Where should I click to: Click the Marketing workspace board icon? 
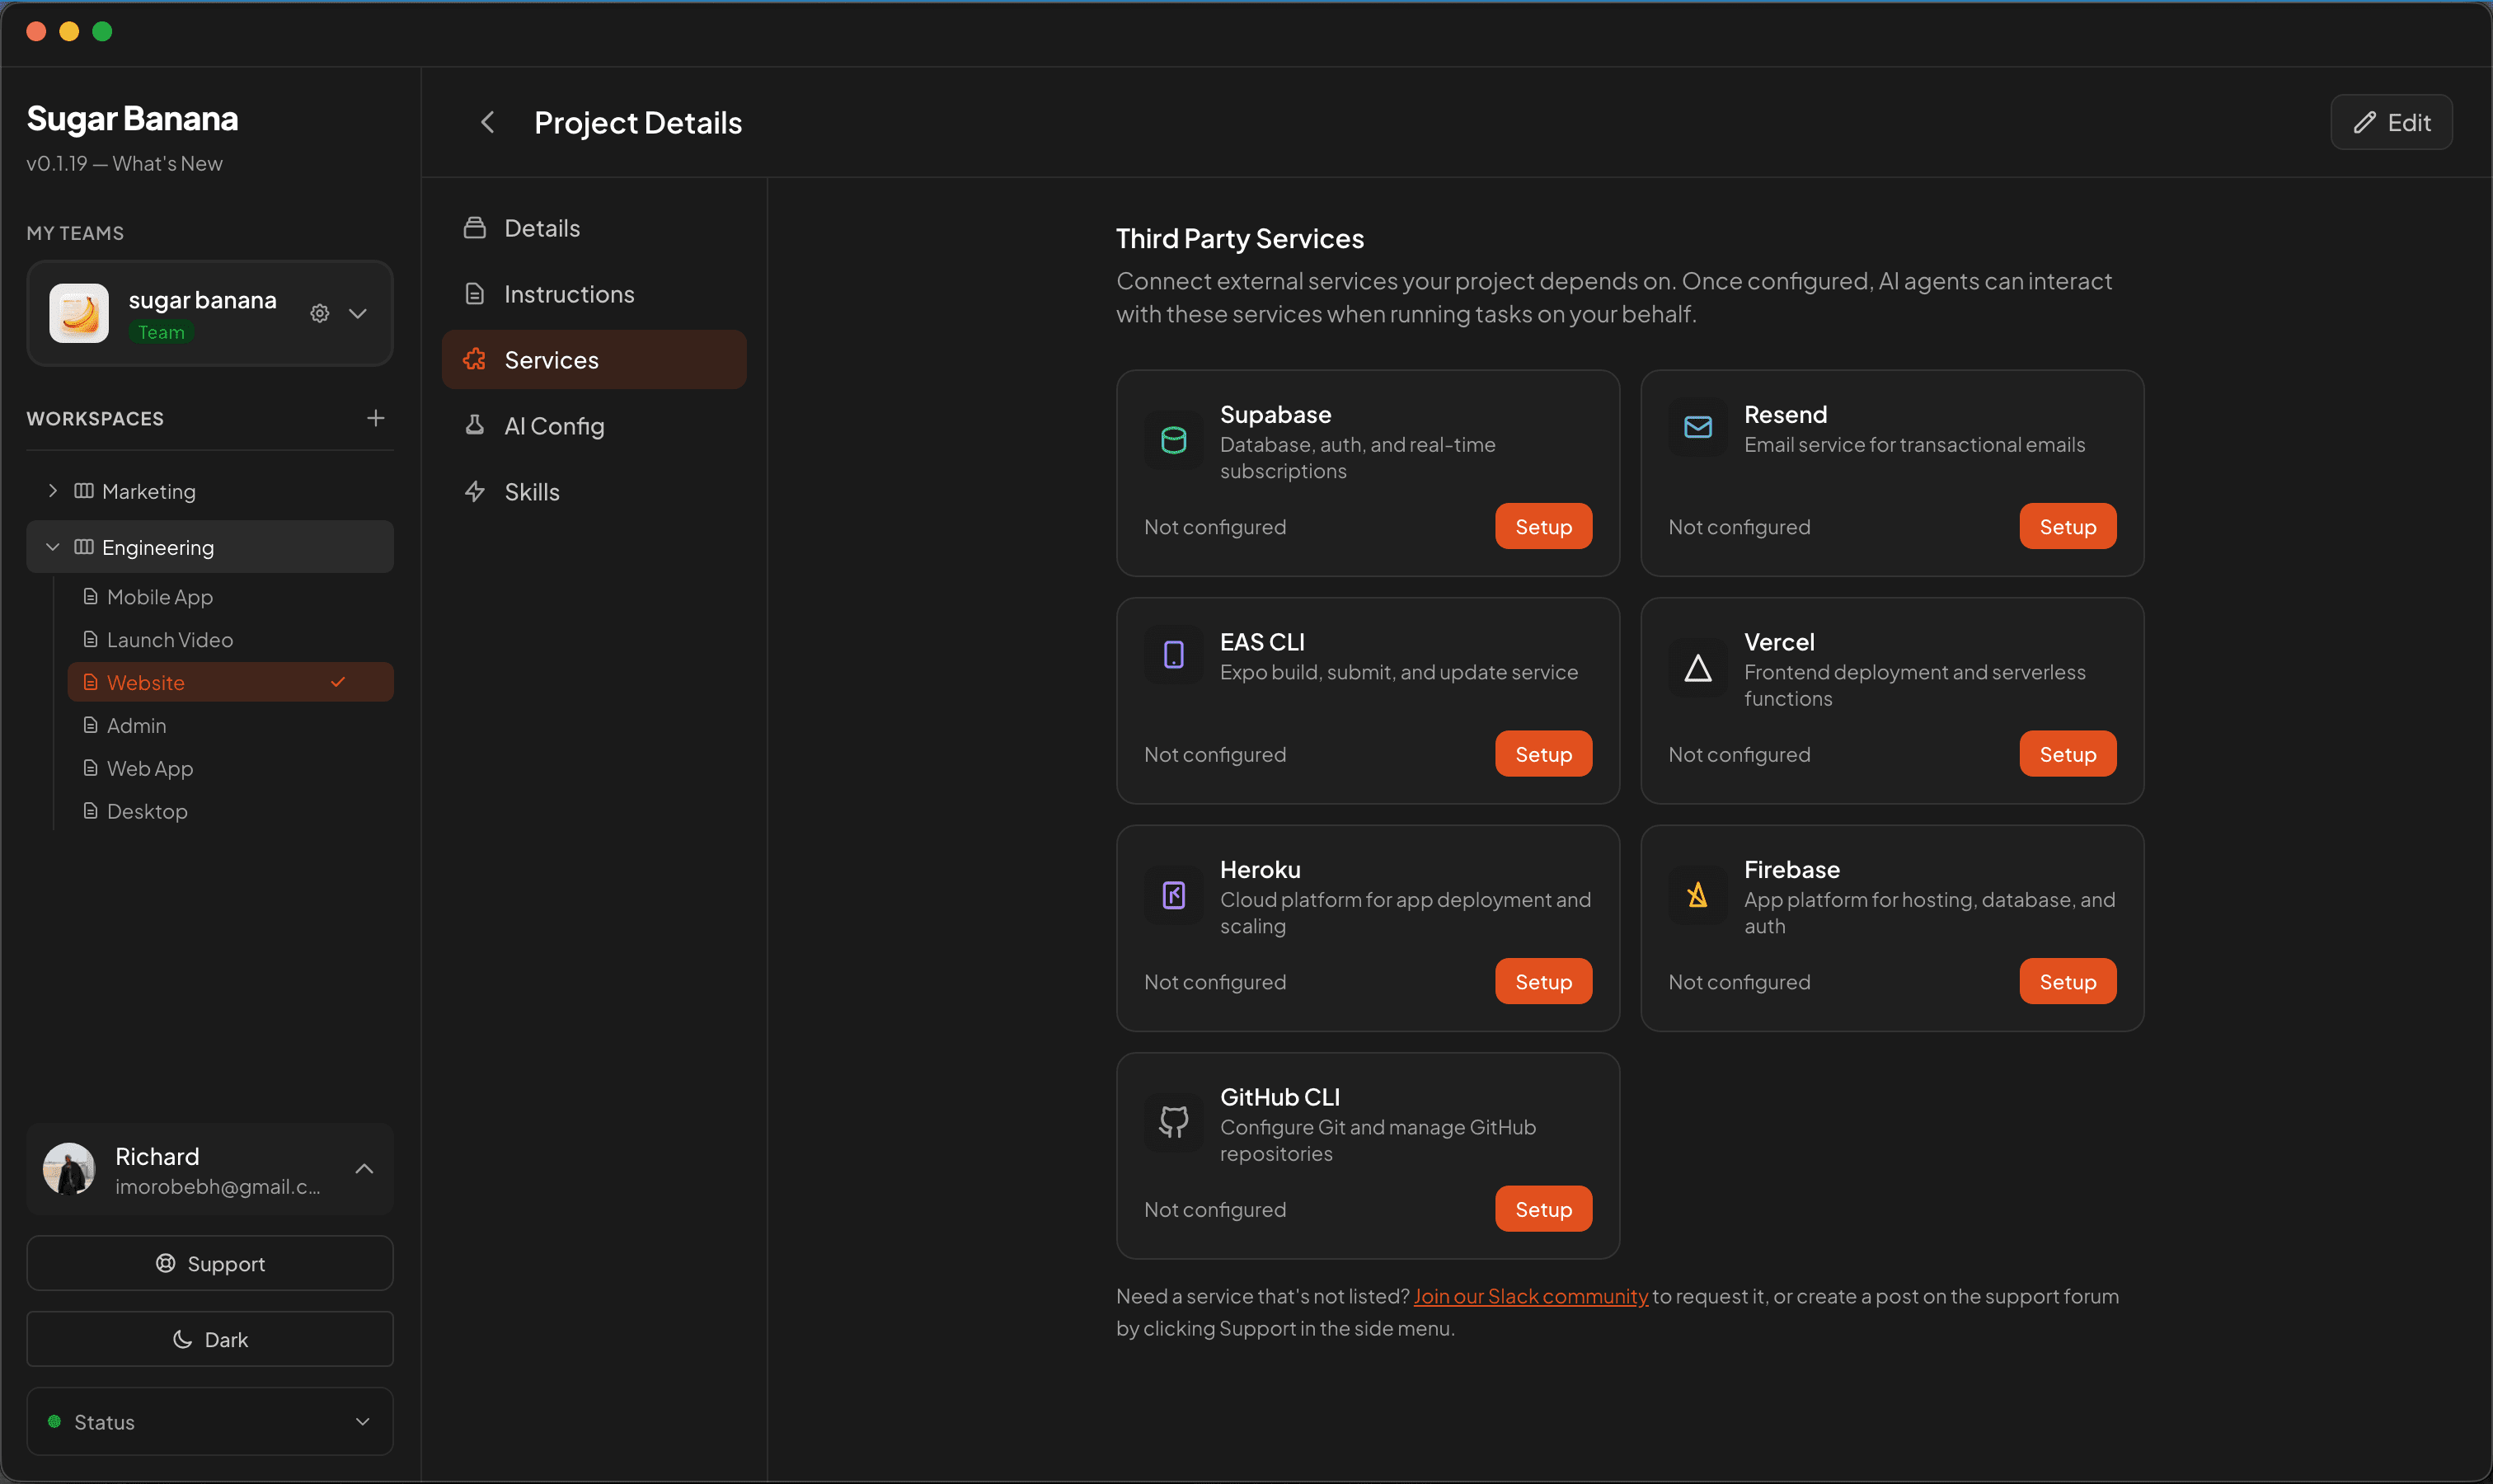click(84, 491)
